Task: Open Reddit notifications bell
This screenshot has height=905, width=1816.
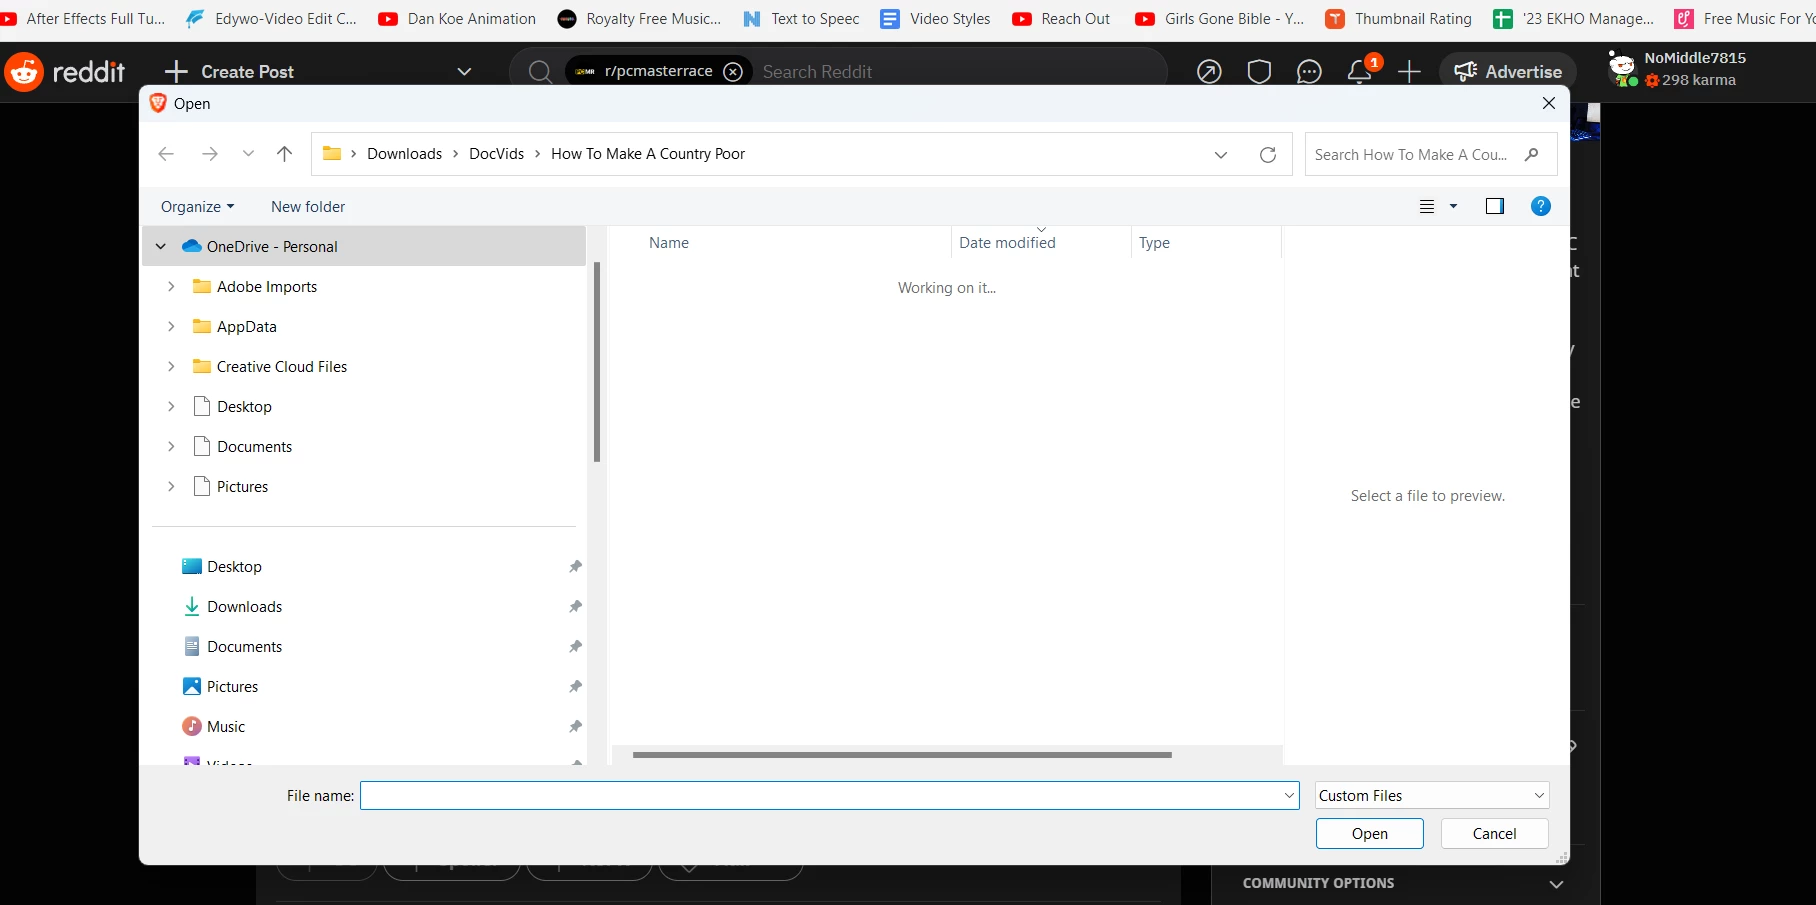Action: click(1359, 72)
